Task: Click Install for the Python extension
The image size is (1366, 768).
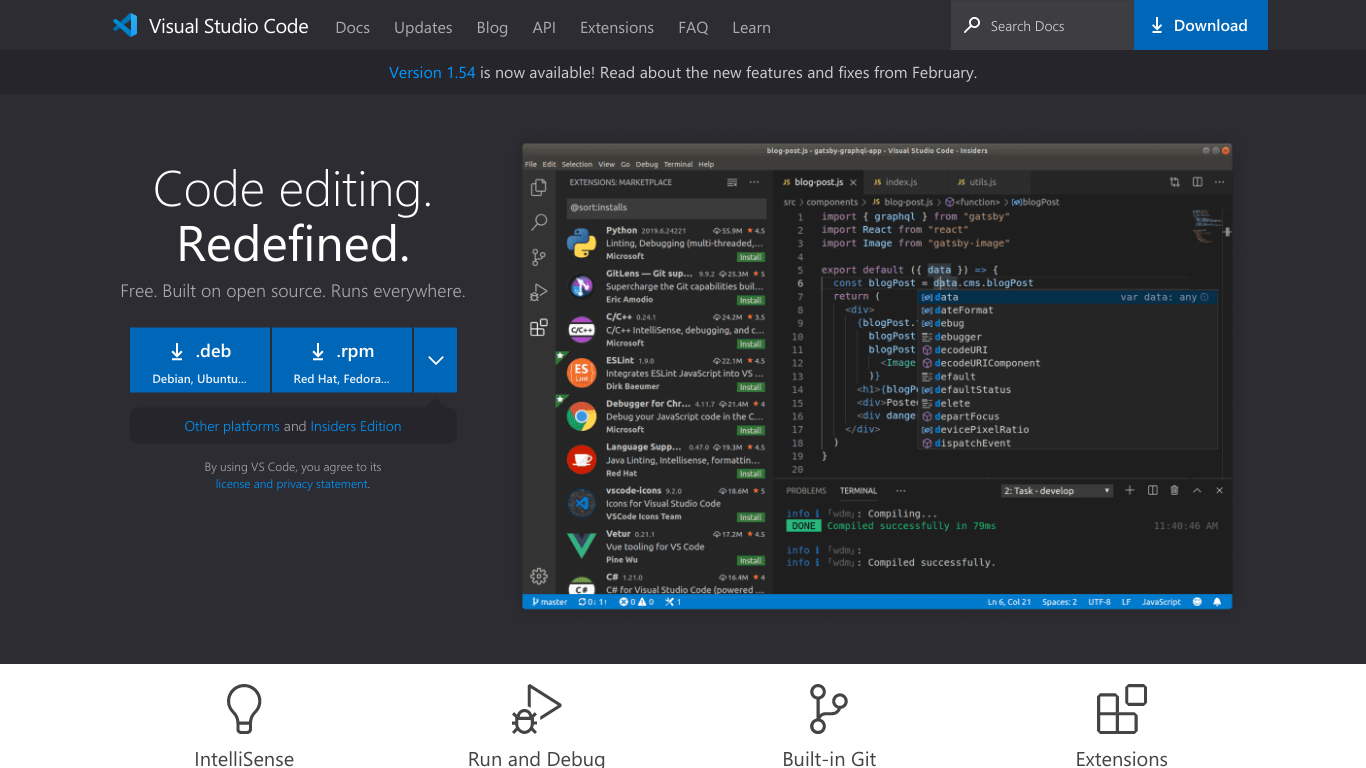Action: tap(751, 257)
